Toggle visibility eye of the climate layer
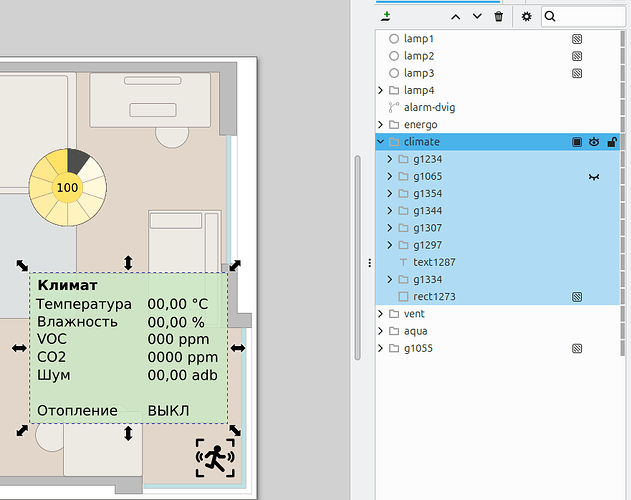The height and width of the screenshot is (500, 631). [x=594, y=142]
